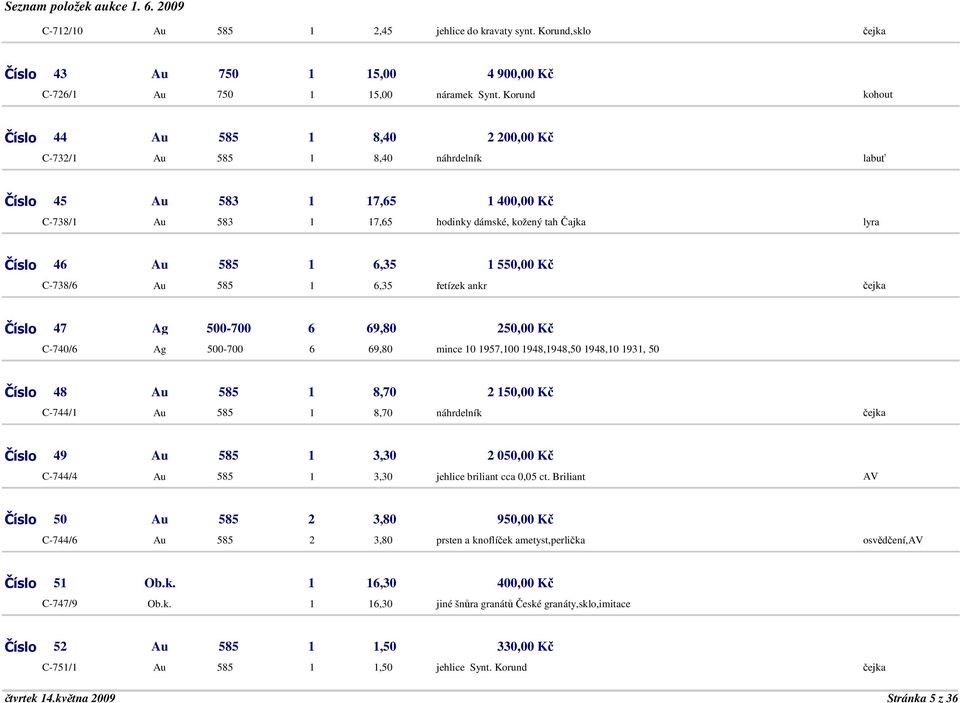The image size is (960, 703).
Task: Click 'Ob.k.' in lot 51 header
Action: pos(162,583)
